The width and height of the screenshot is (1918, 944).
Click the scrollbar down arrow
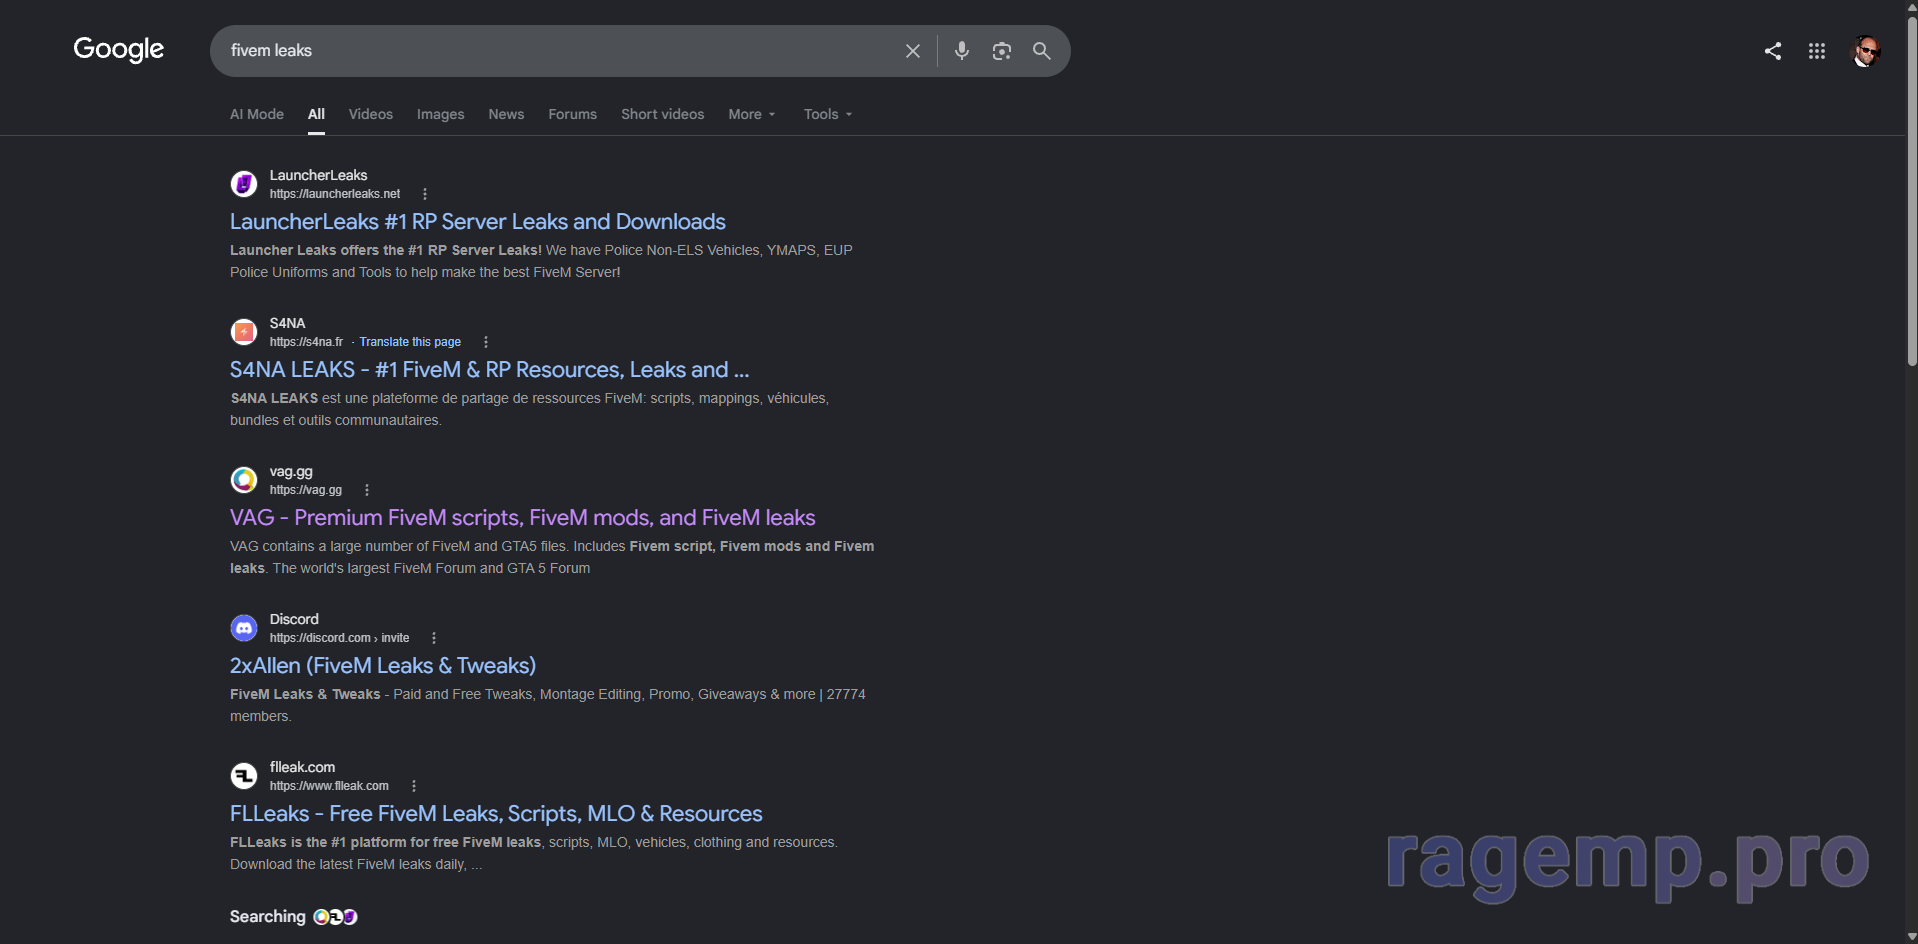tap(1911, 936)
